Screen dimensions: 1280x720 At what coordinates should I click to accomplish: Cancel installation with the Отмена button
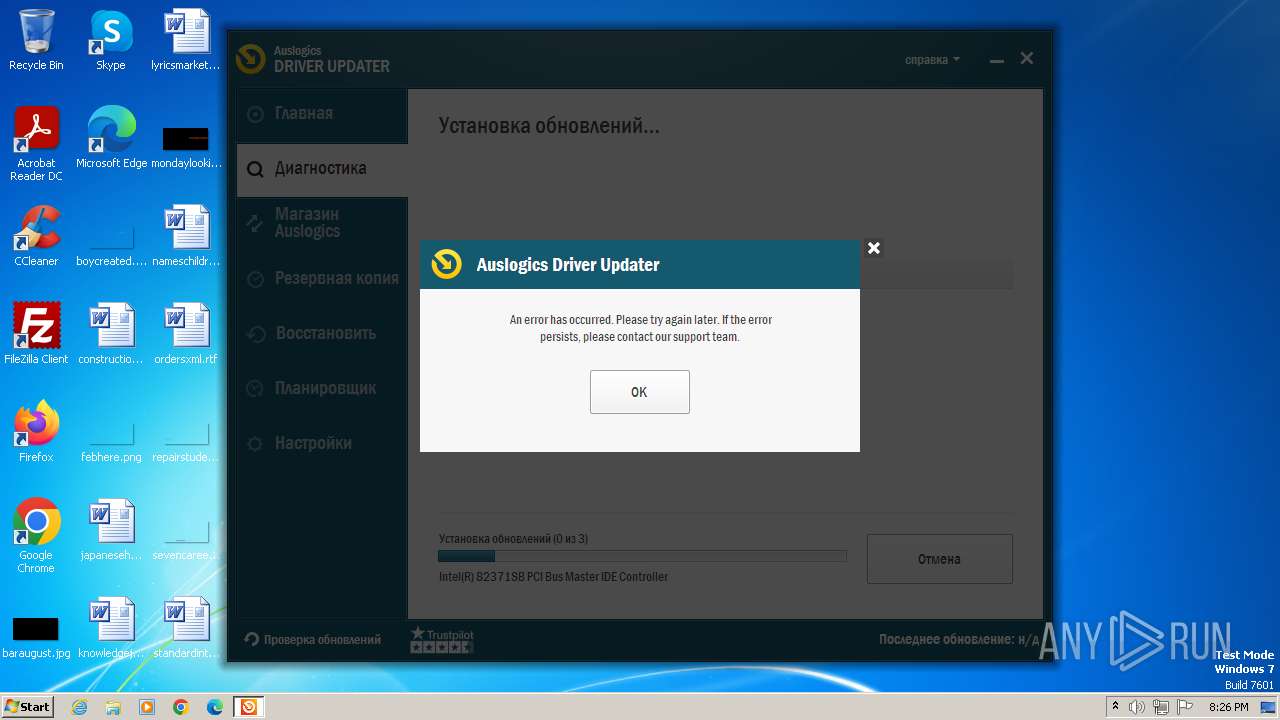coord(939,559)
